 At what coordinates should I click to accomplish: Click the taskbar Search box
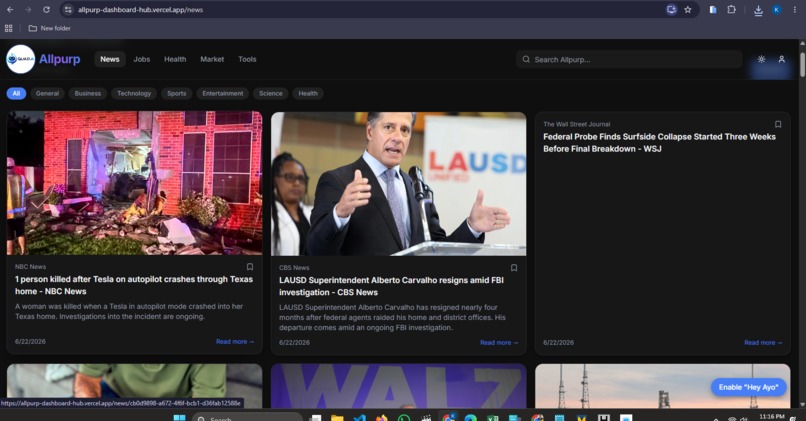tap(247, 417)
